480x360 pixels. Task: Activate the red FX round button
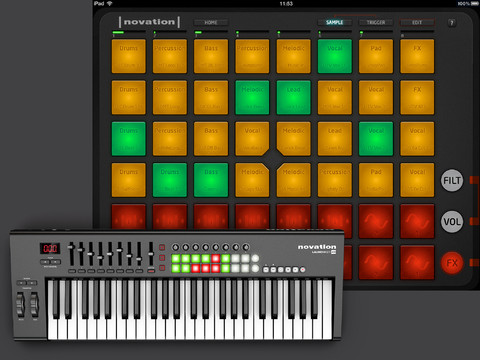(452, 263)
